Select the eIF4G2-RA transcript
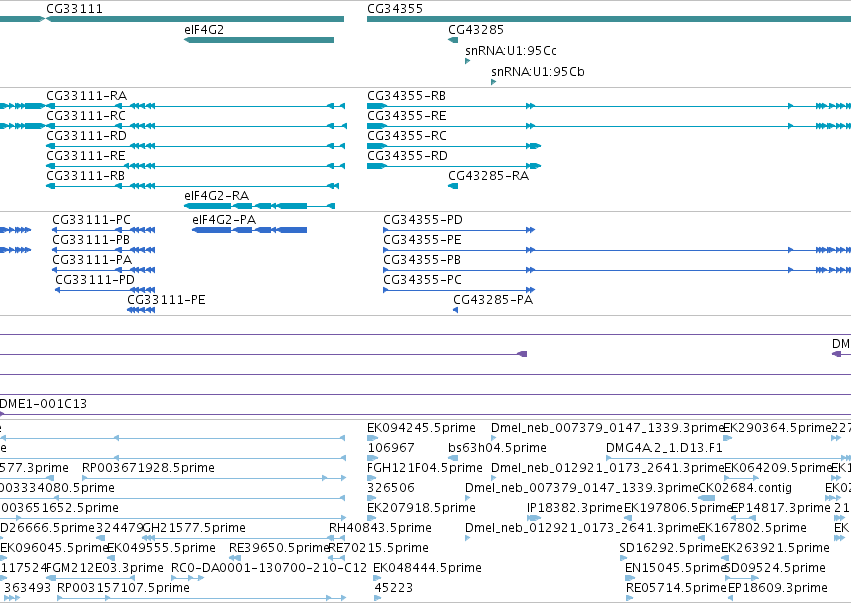This screenshot has height=603, width=851. (259, 206)
